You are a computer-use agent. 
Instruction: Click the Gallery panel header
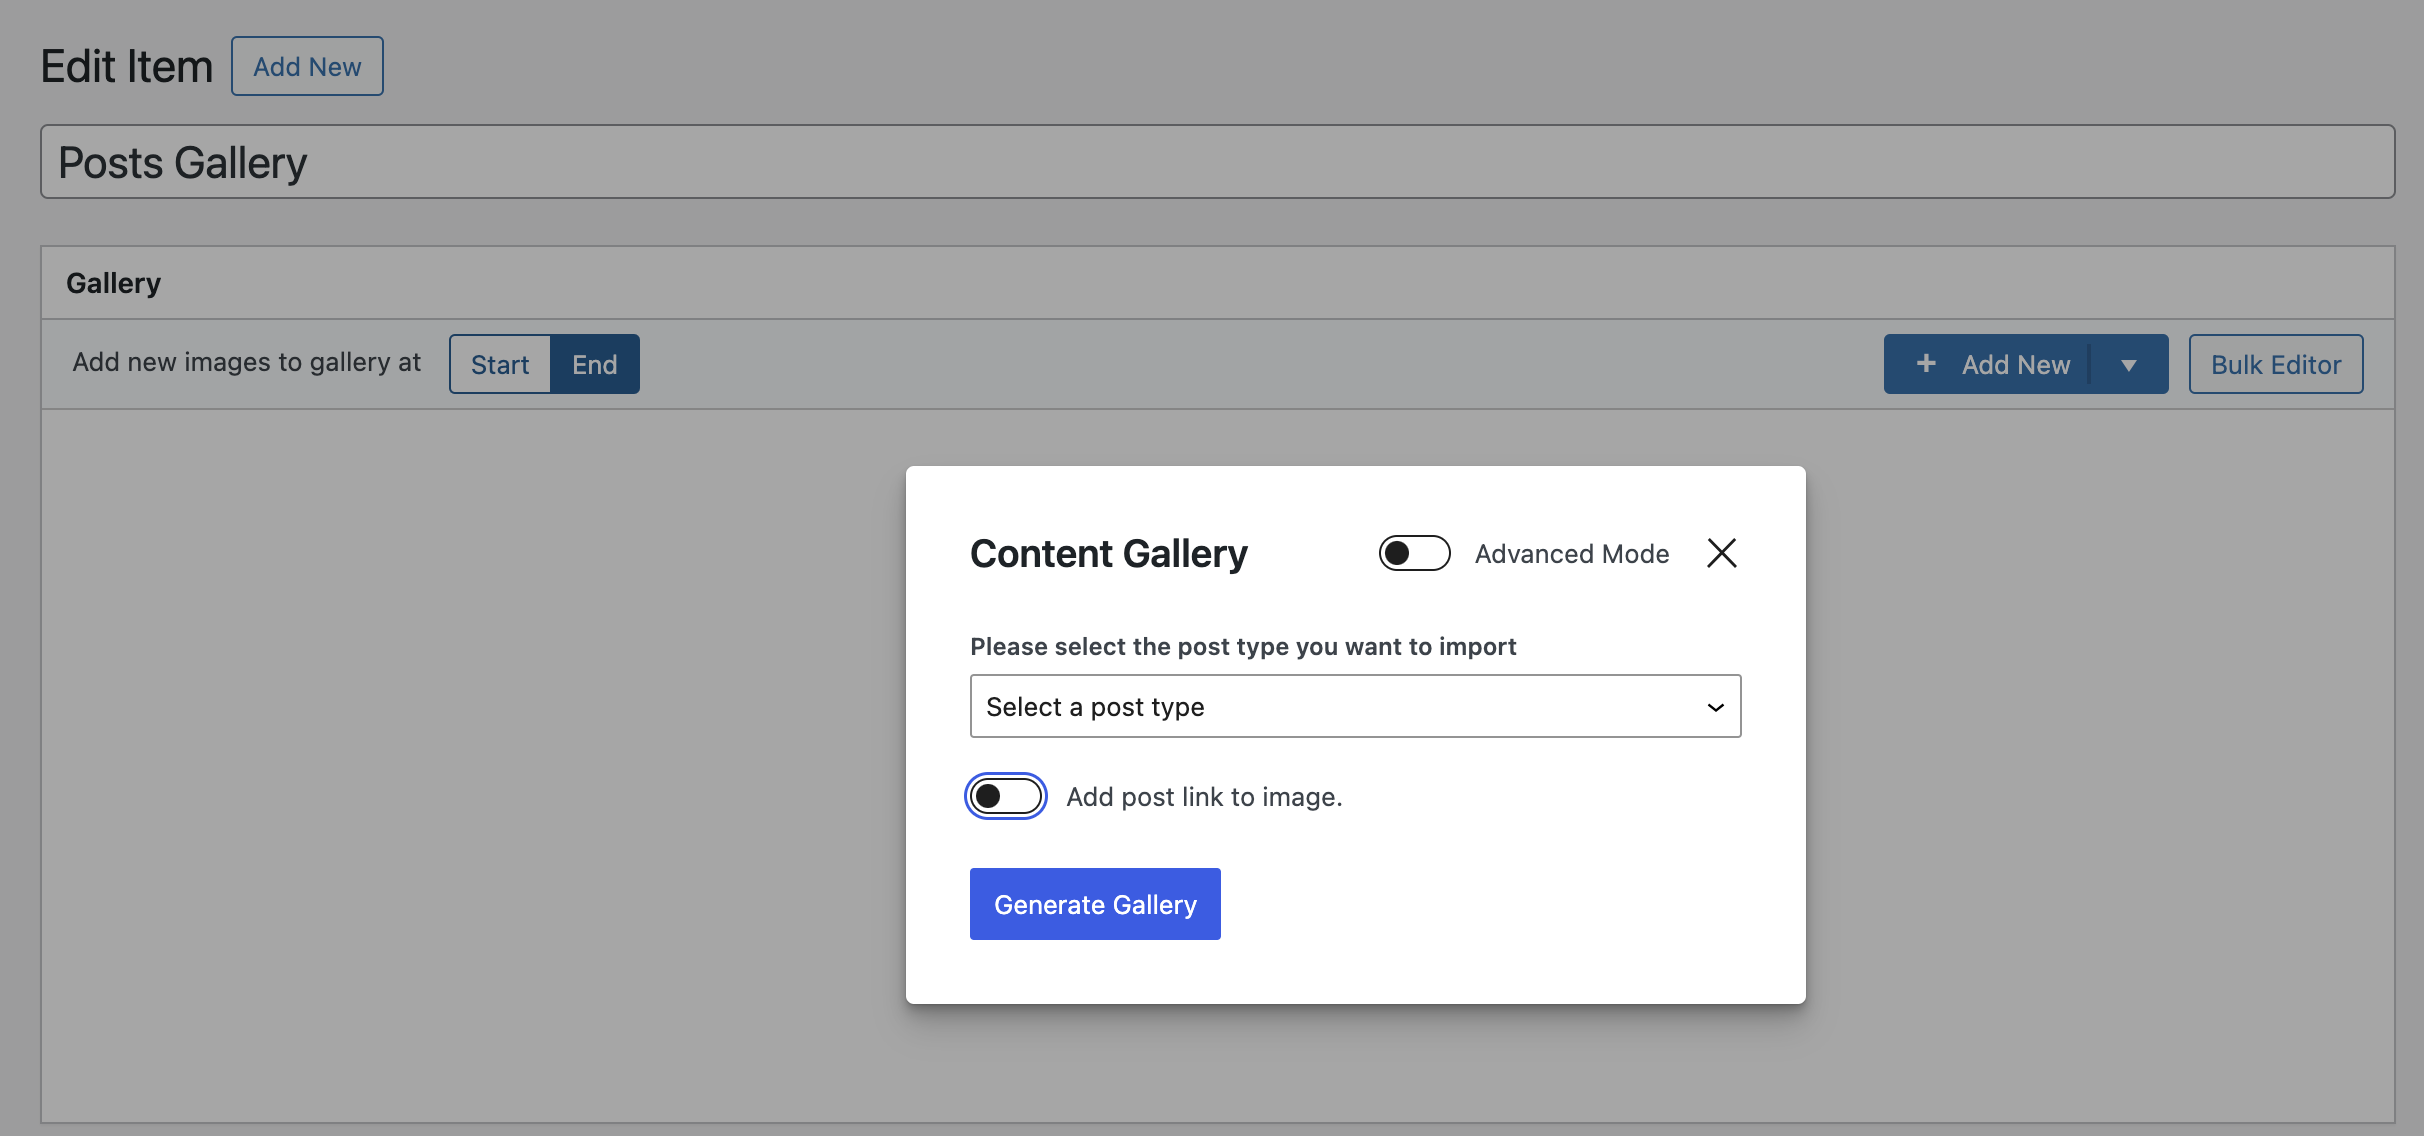114,283
